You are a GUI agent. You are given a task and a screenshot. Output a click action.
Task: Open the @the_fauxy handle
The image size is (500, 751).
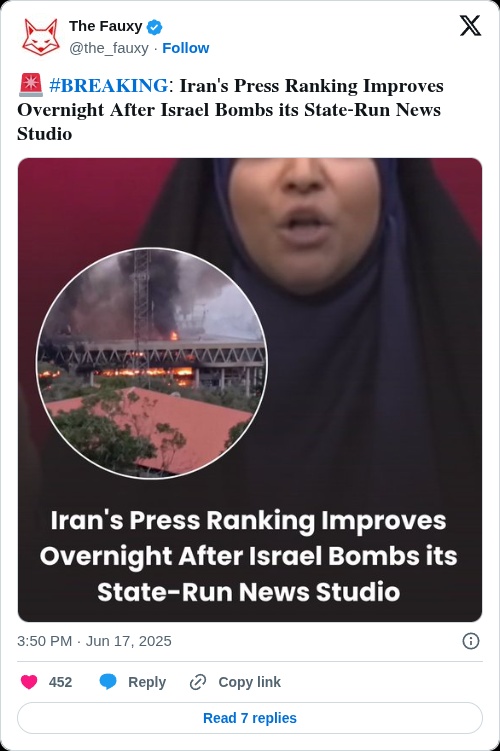(x=109, y=48)
